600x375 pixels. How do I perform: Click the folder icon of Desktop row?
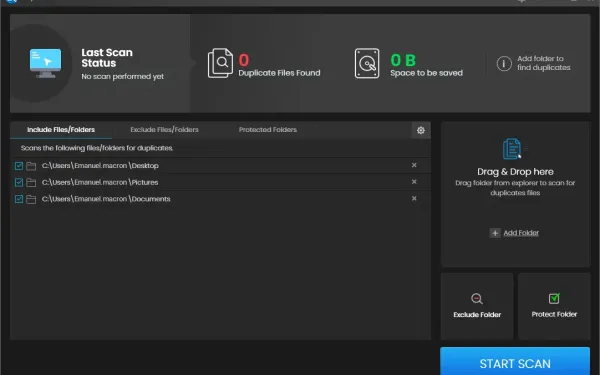click(x=31, y=166)
